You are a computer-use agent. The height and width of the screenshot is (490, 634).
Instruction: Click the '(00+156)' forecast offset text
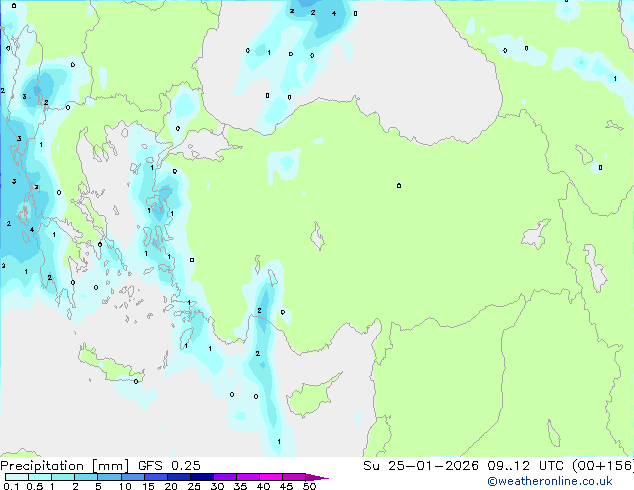pos(603,466)
